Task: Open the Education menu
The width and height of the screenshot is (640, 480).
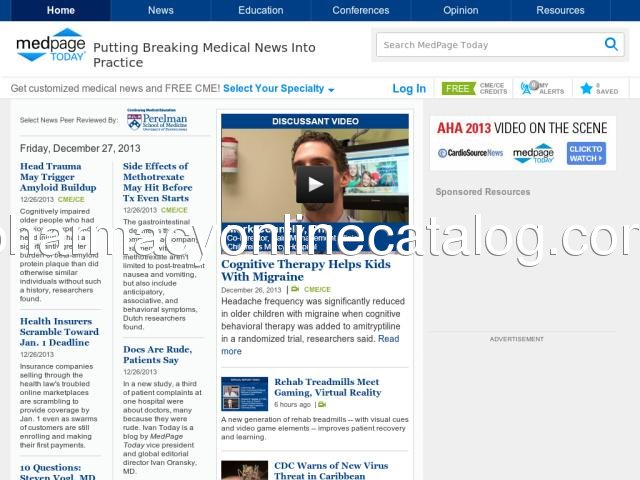Action: [x=261, y=10]
